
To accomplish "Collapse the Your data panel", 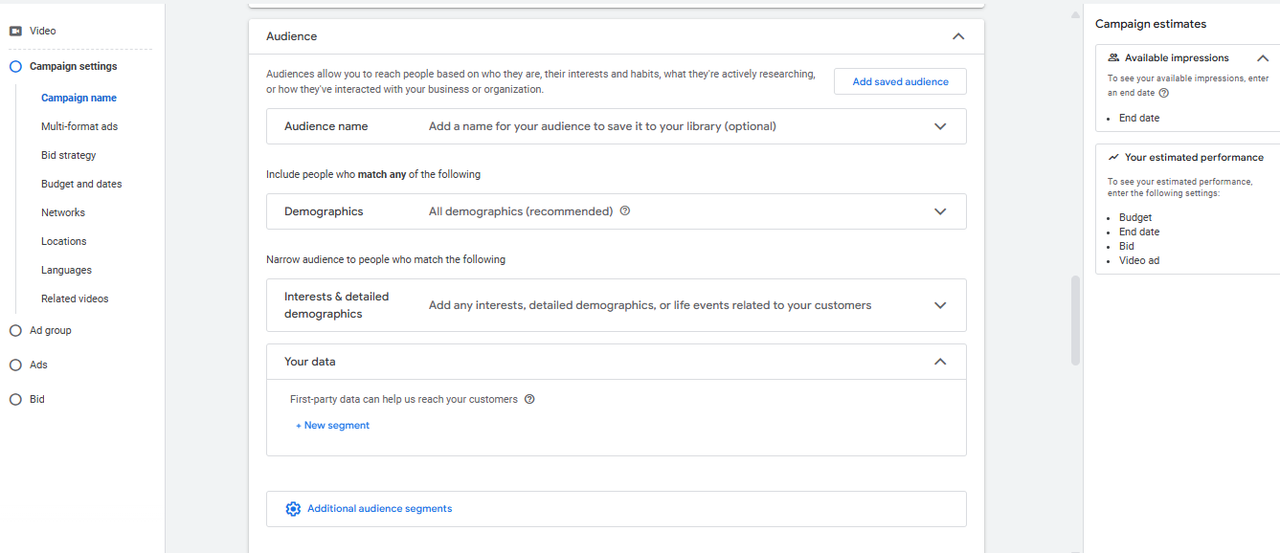I will [x=940, y=362].
